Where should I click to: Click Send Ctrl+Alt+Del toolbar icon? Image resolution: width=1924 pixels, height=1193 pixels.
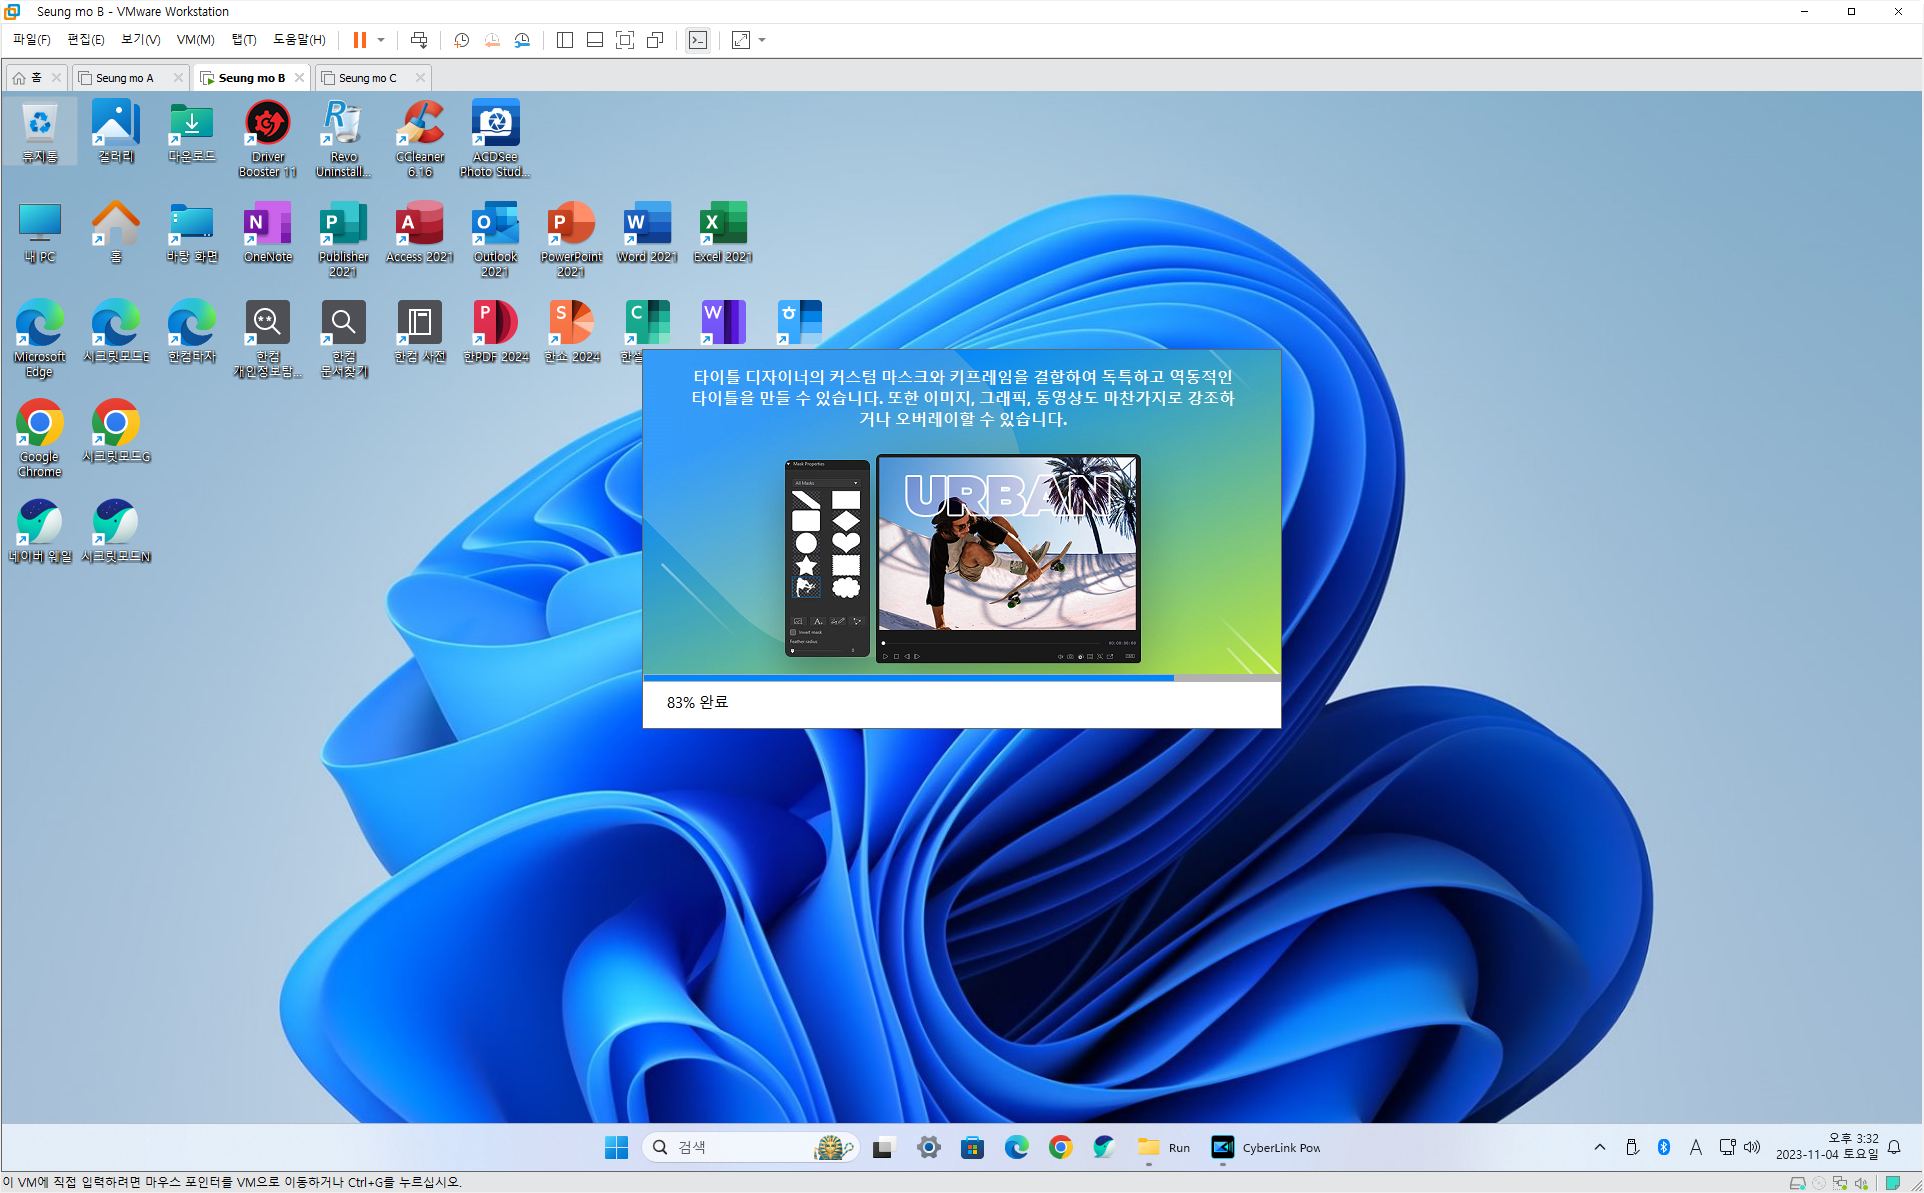[x=419, y=40]
